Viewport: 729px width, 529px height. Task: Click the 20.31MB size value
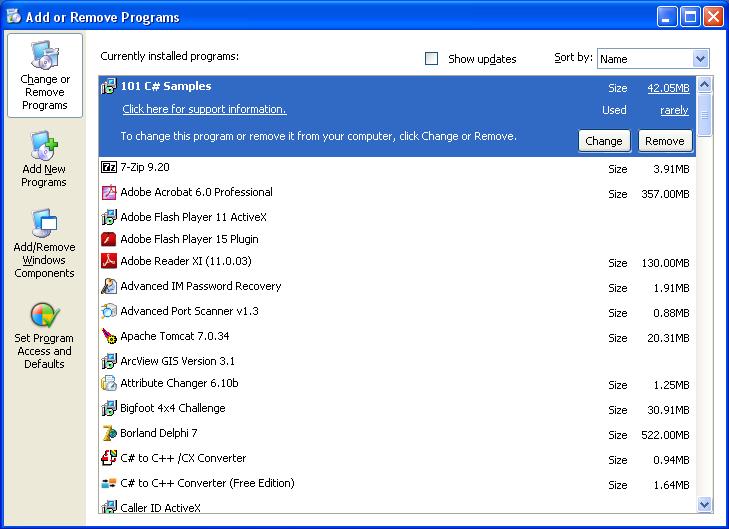pyautogui.click(x=668, y=338)
